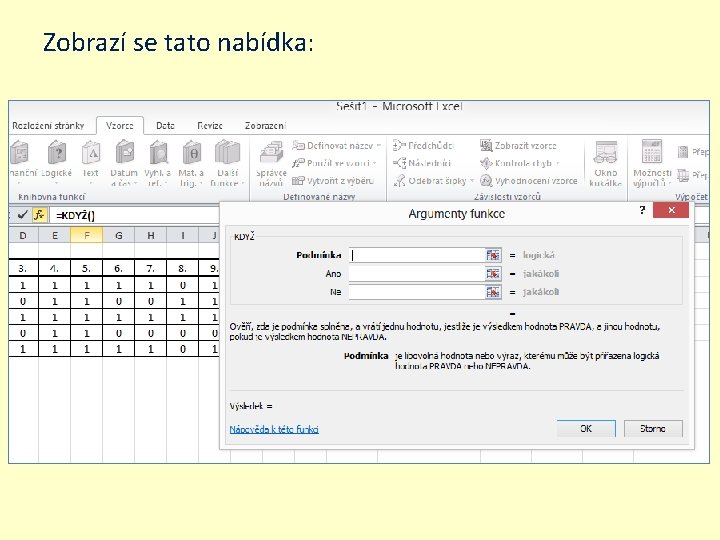Select the cell containing 5.
This screenshot has height=540, width=720.
click(86, 268)
